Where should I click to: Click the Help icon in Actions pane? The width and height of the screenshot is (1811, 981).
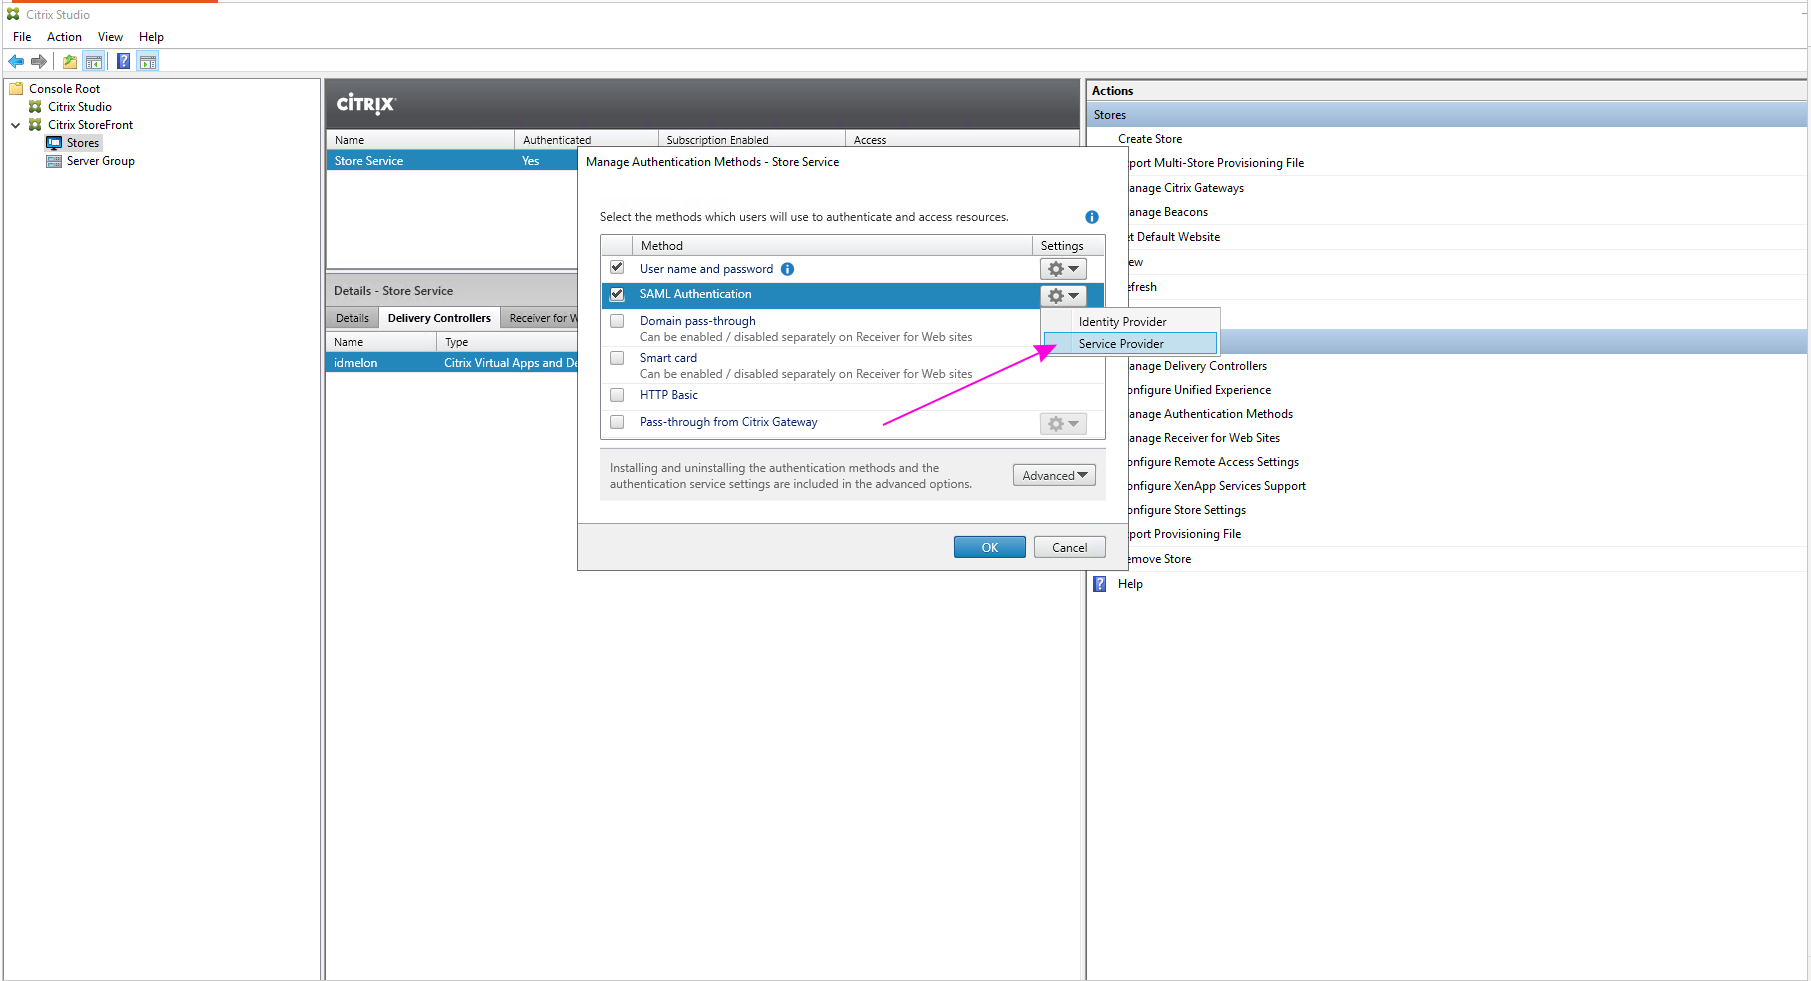point(1100,584)
